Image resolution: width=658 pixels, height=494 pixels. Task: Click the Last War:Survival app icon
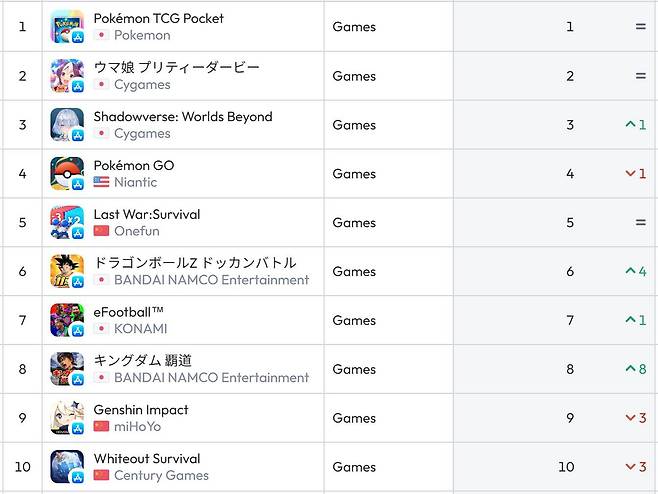tap(67, 223)
